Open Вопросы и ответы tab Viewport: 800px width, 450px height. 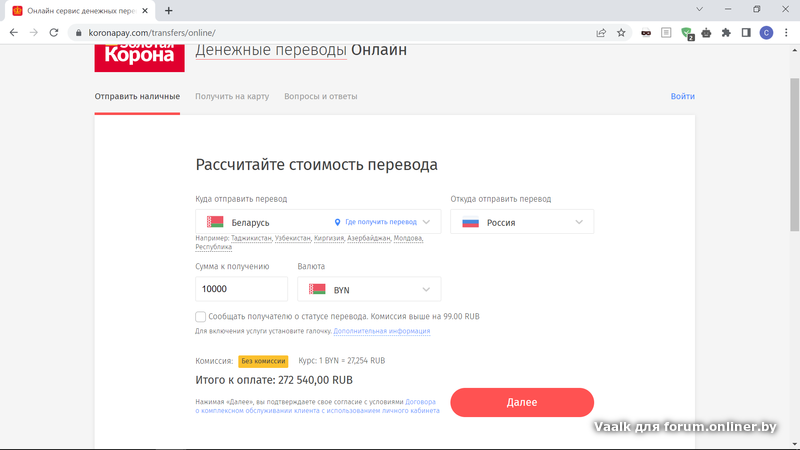coord(320,96)
